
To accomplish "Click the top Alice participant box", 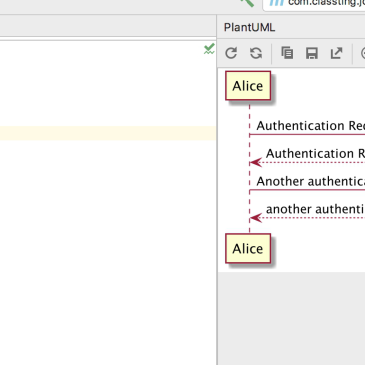I will pos(248,86).
